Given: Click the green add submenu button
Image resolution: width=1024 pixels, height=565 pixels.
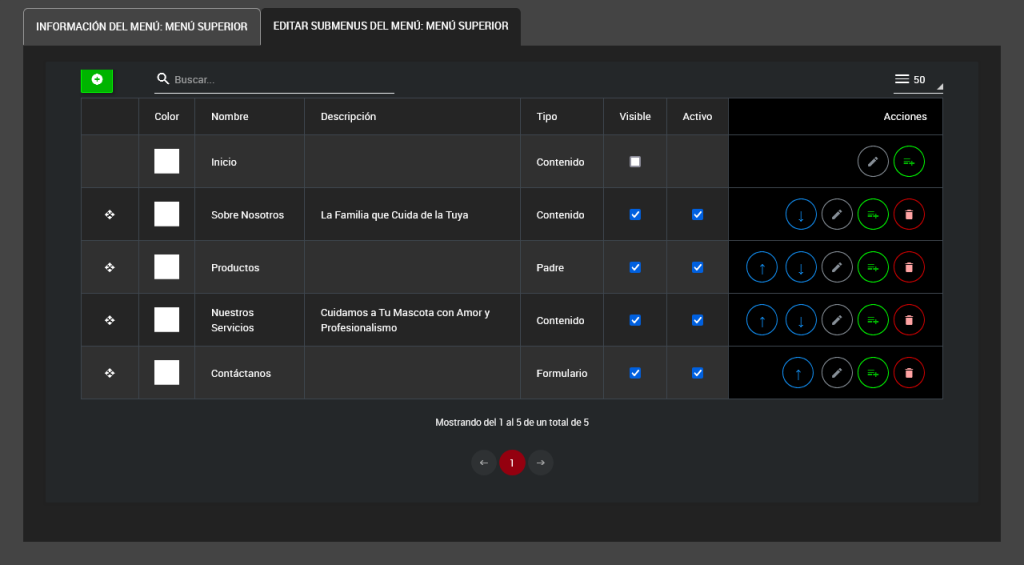Looking at the screenshot, I should 97,80.
